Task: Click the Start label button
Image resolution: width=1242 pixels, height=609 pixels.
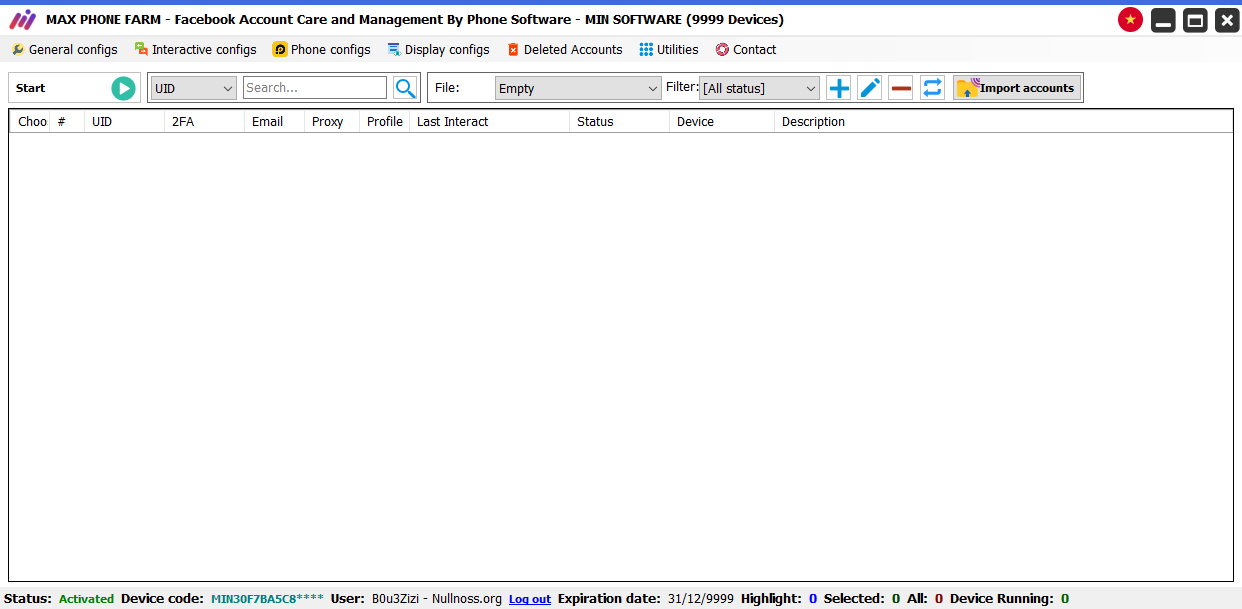Action: (x=31, y=88)
